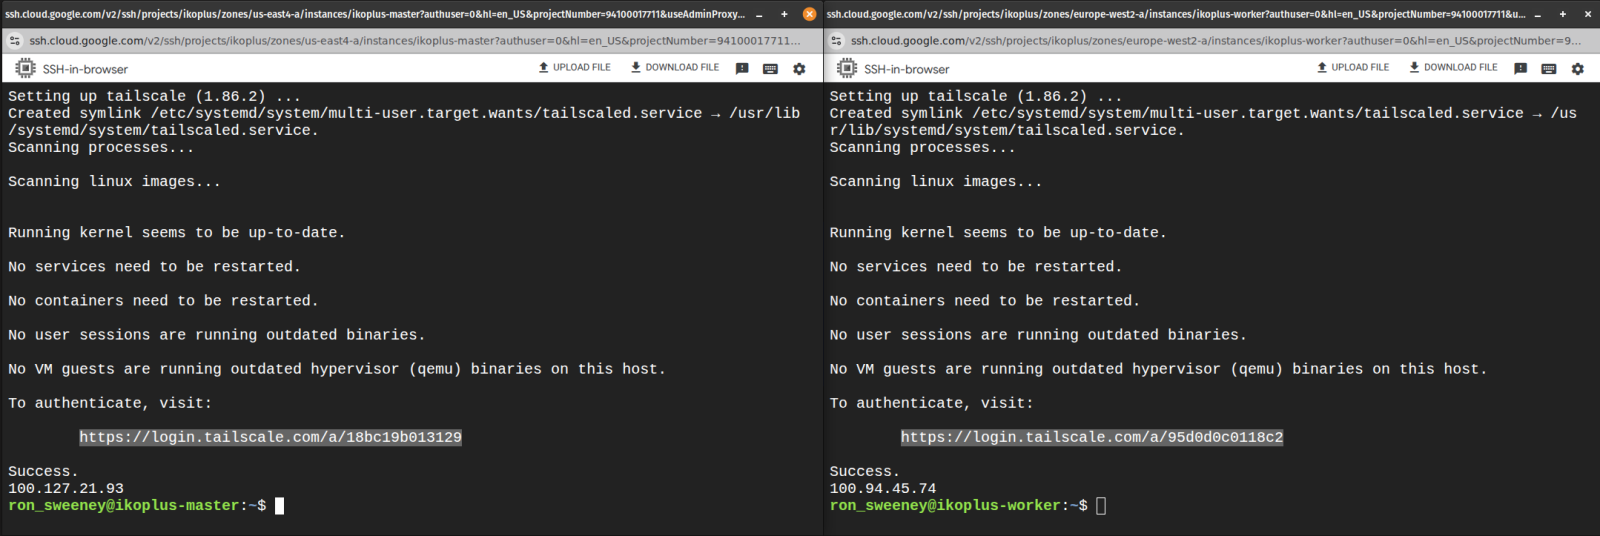Click 'No user sessions are running outdated binaries.' in master terminal
This screenshot has height=536, width=1600.
pyautogui.click(x=217, y=334)
